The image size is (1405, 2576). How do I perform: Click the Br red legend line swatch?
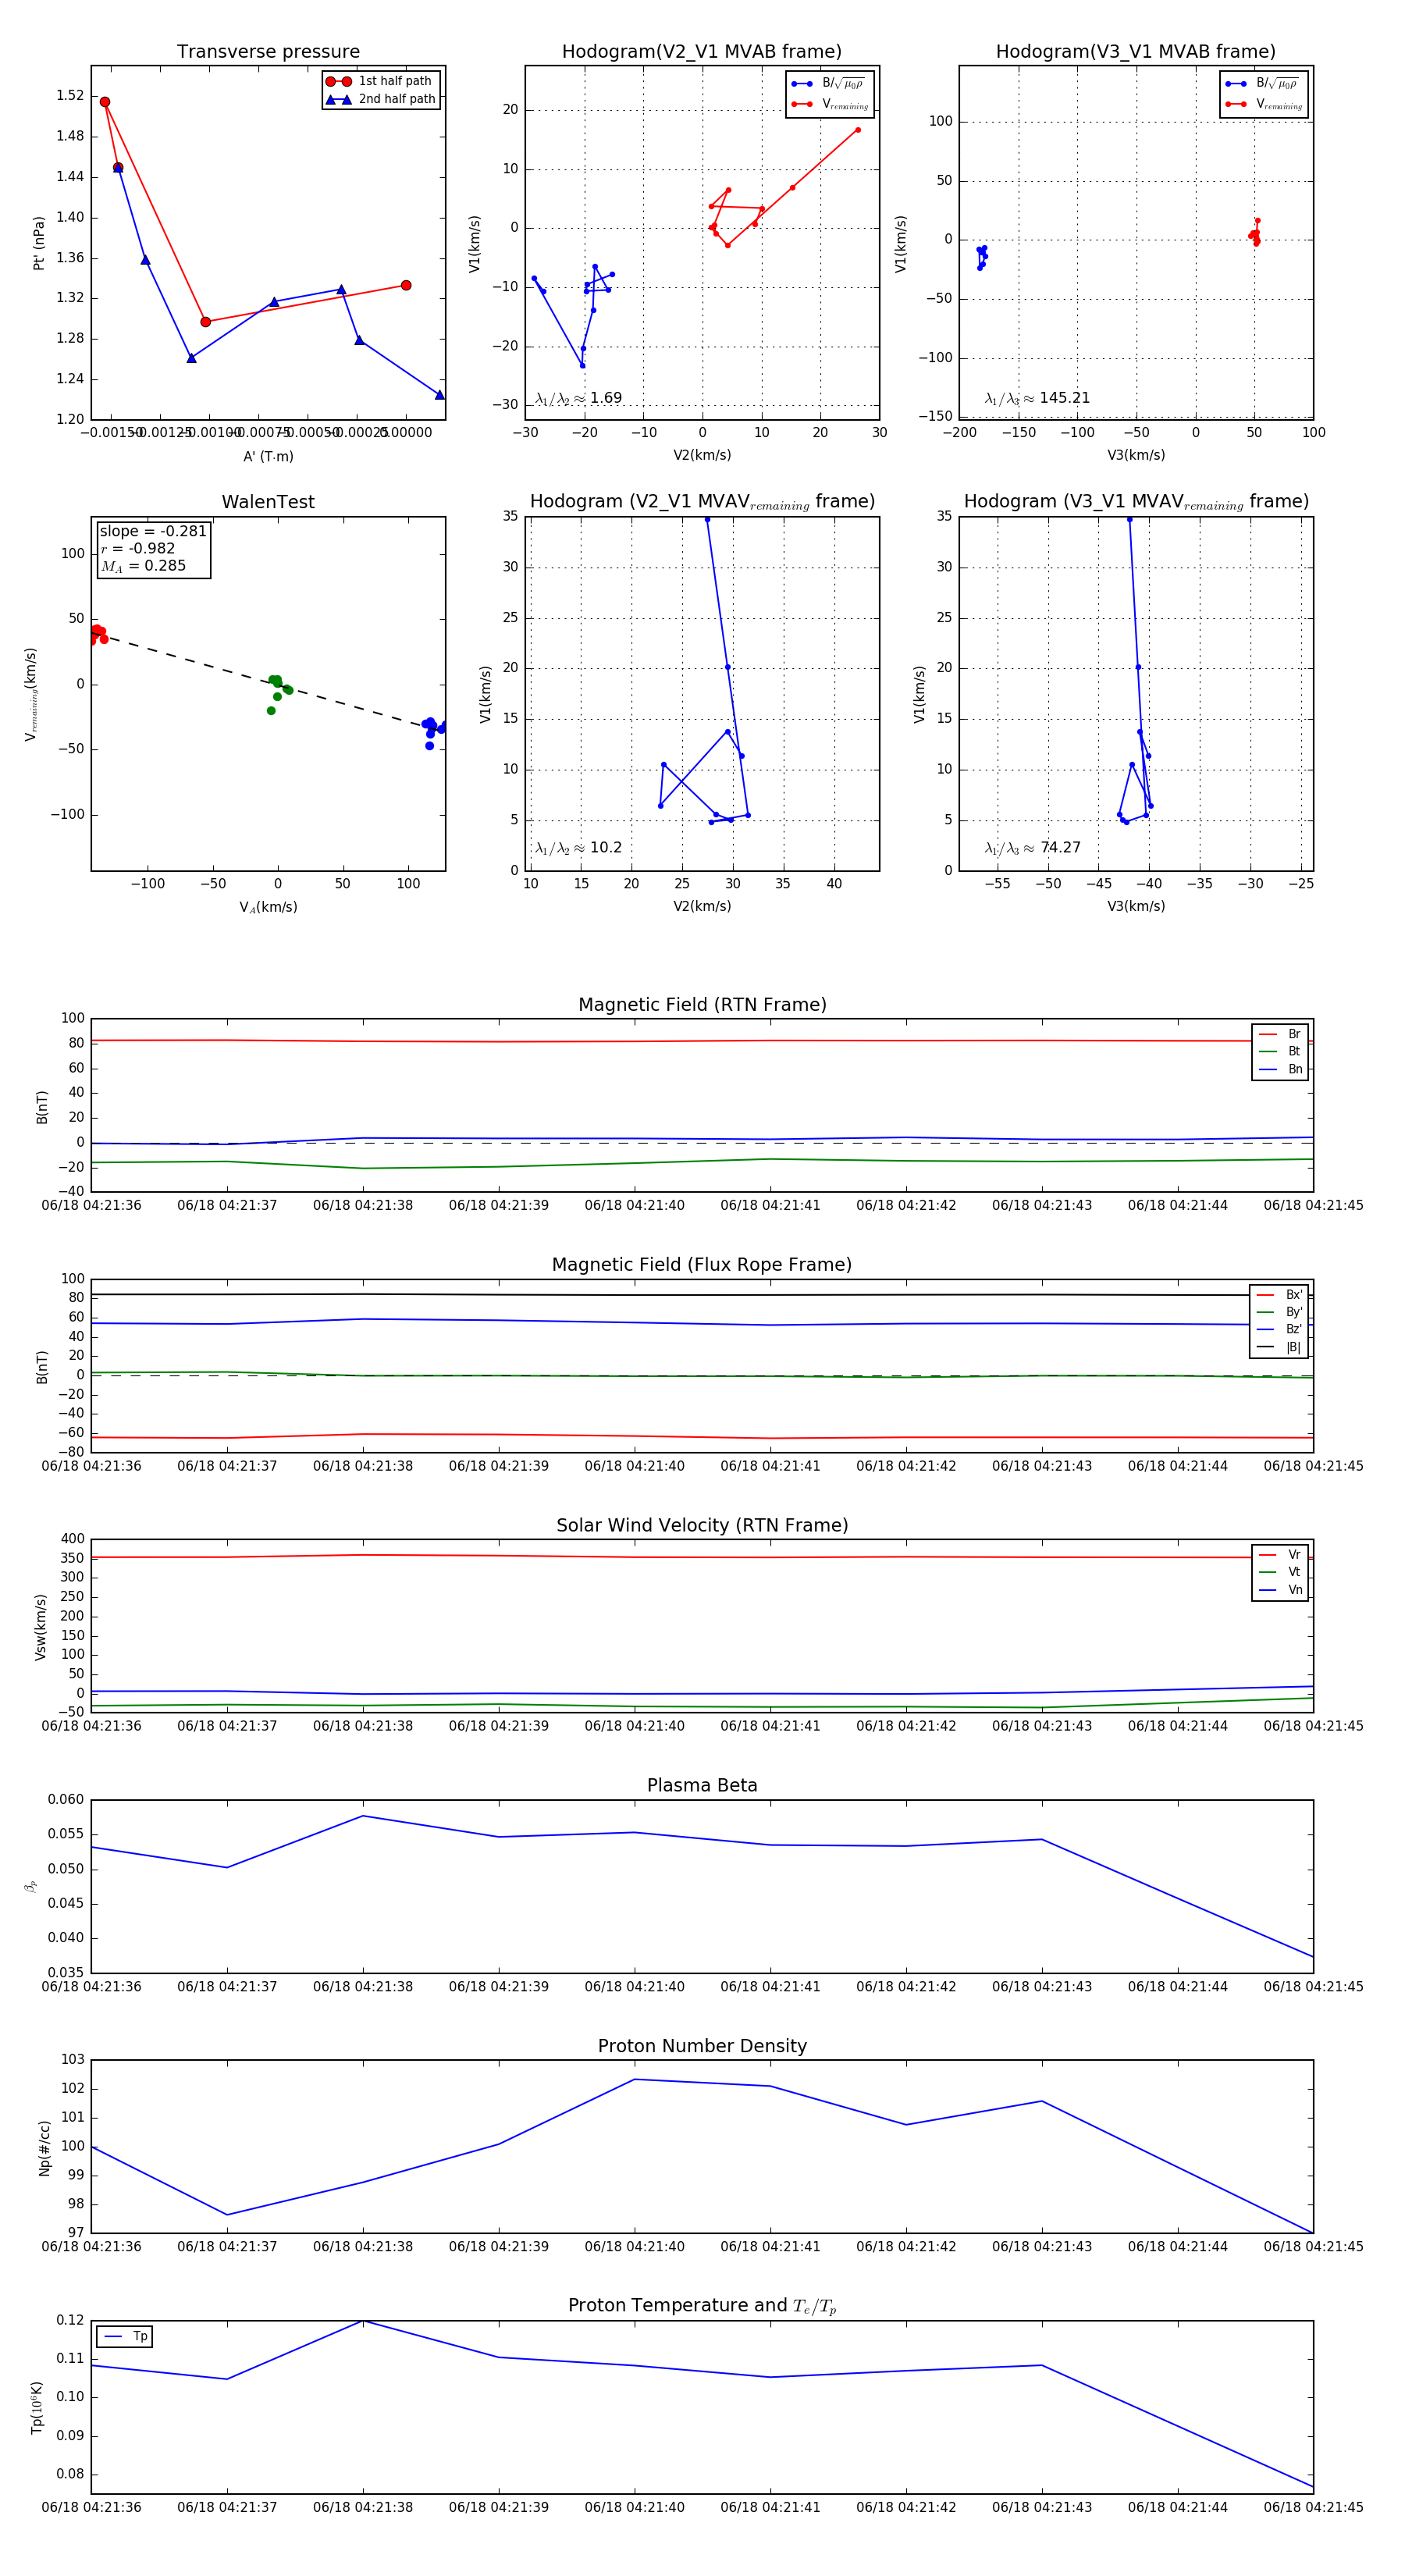(x=1268, y=1034)
